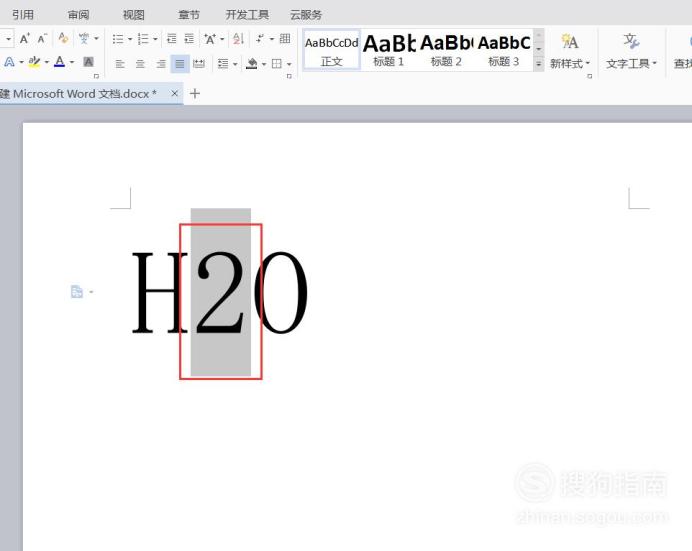Image resolution: width=692 pixels, height=551 pixels.
Task: Apply the 标题 3 style
Action: click(x=504, y=50)
